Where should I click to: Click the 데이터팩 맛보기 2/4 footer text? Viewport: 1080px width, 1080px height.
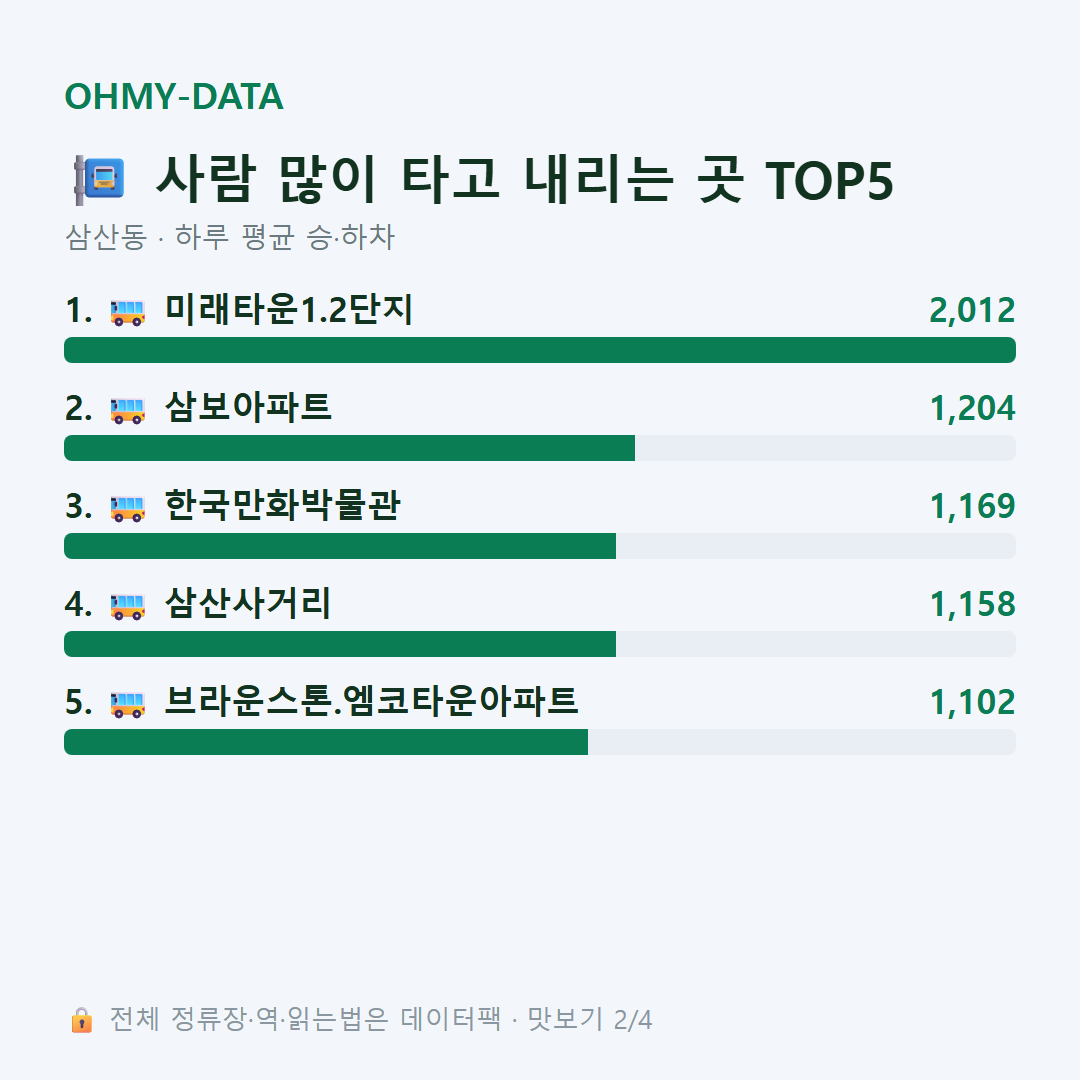tap(526, 1019)
